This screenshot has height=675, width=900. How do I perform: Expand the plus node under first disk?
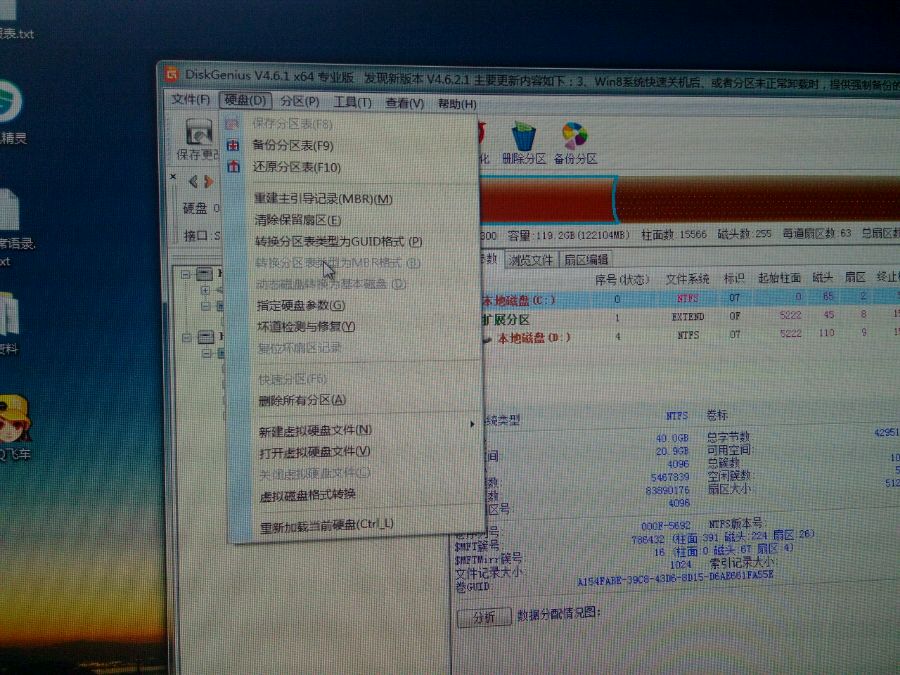[x=205, y=290]
